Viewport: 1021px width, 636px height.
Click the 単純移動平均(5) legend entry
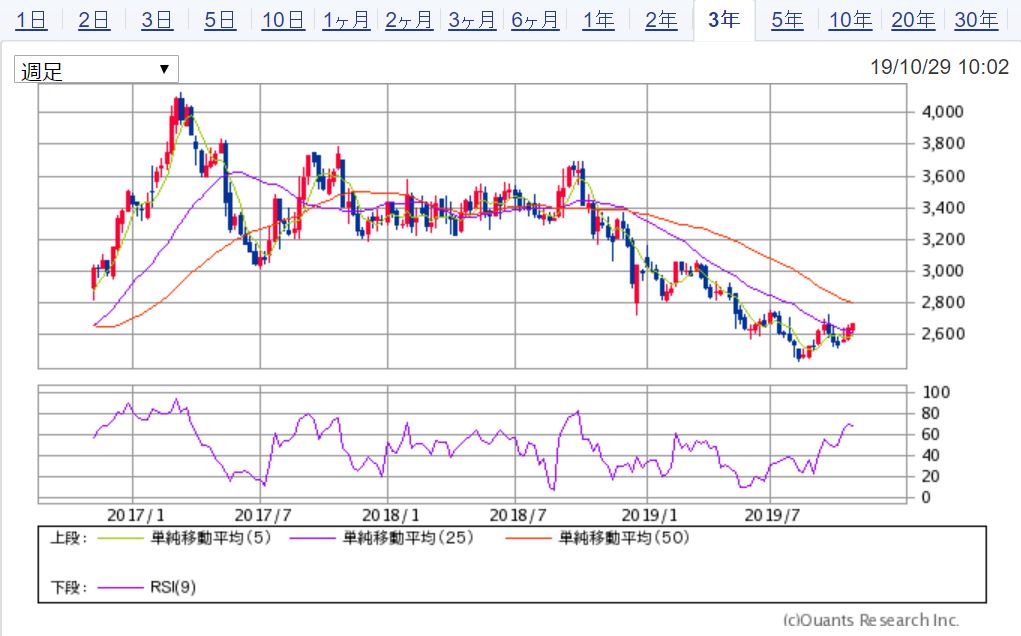(x=210, y=538)
